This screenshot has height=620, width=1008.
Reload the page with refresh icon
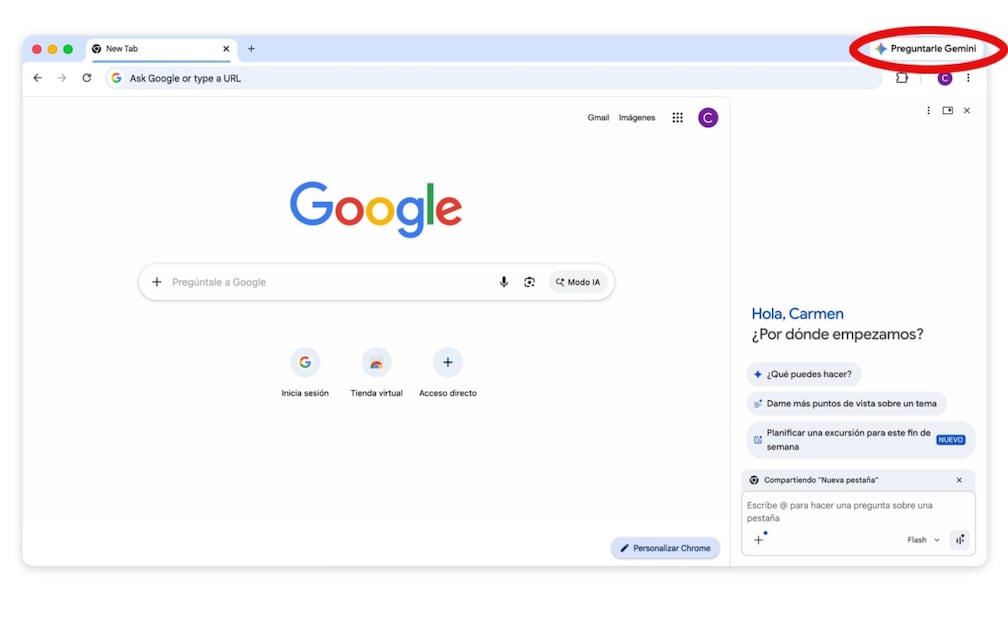[x=87, y=78]
